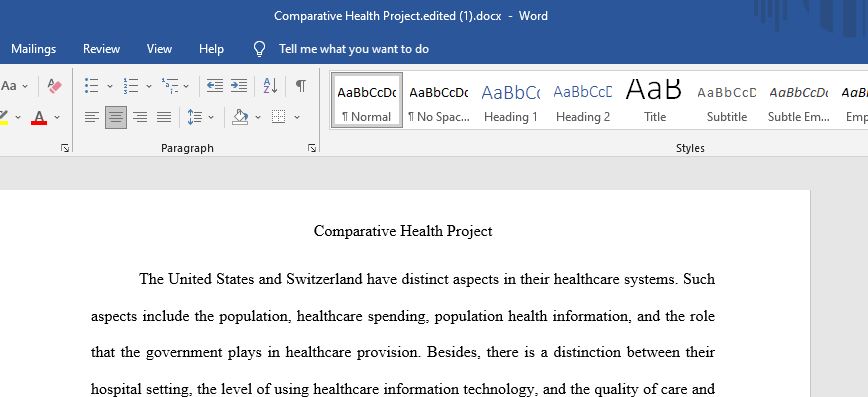Click the Increase Indent icon
Image resolution: width=868 pixels, height=397 pixels.
[x=239, y=85]
